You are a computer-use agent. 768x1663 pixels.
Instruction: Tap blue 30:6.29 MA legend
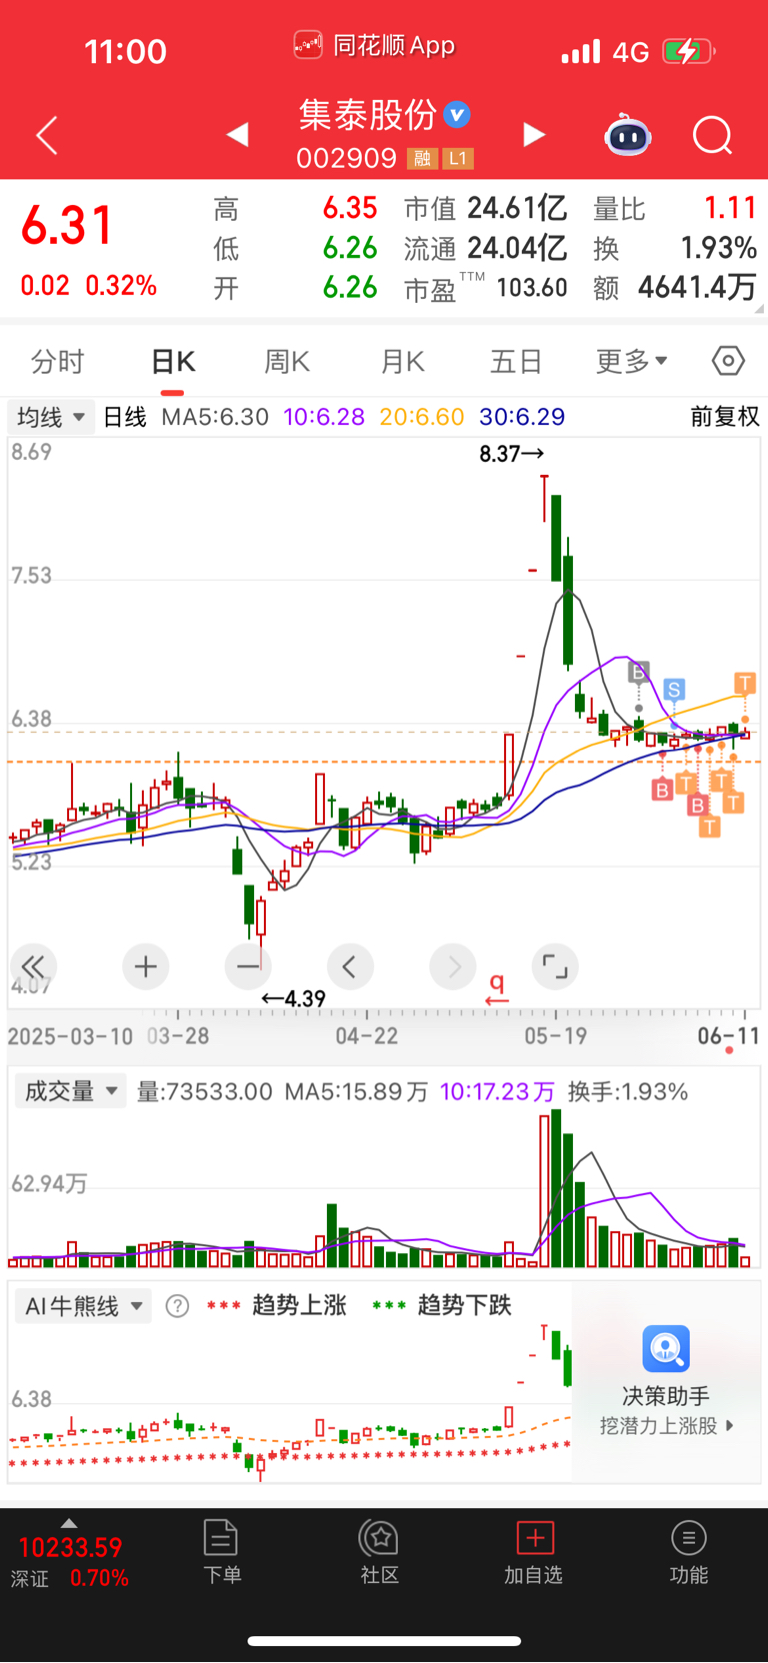tap(522, 417)
